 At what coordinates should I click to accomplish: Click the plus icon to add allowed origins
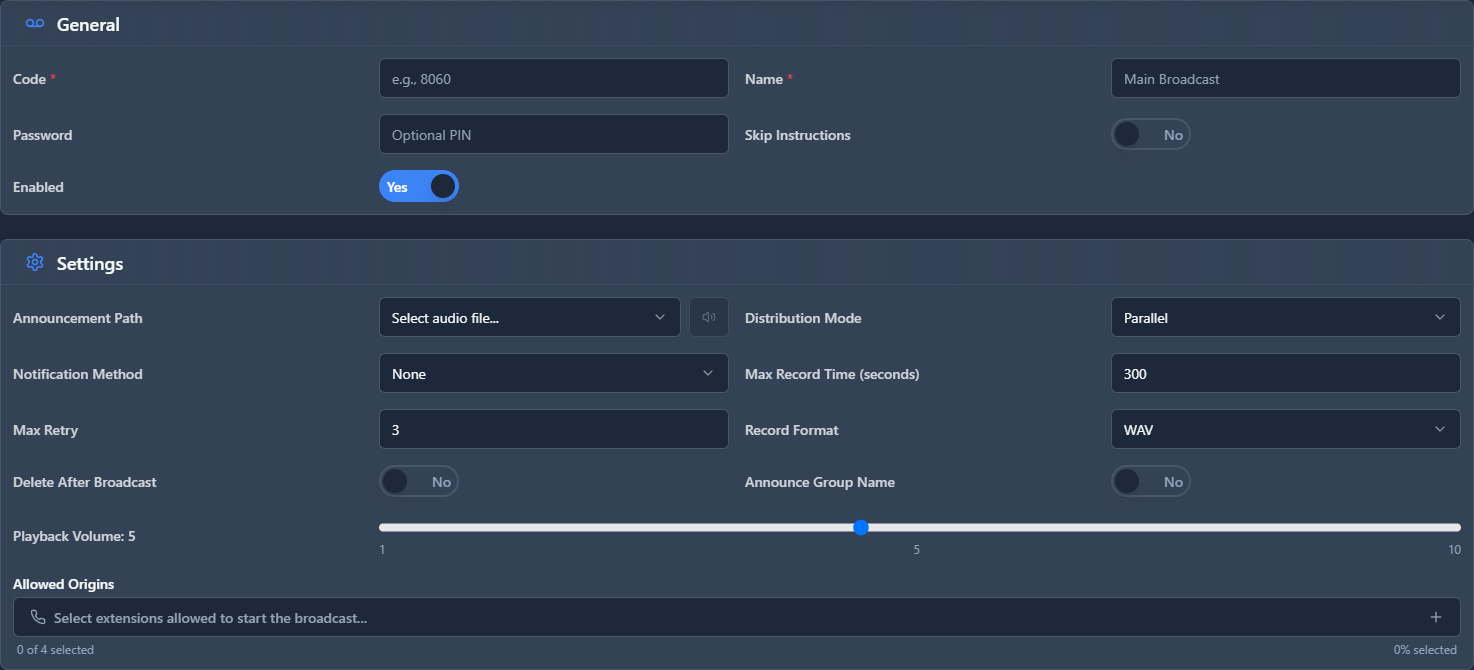pyautogui.click(x=1435, y=617)
